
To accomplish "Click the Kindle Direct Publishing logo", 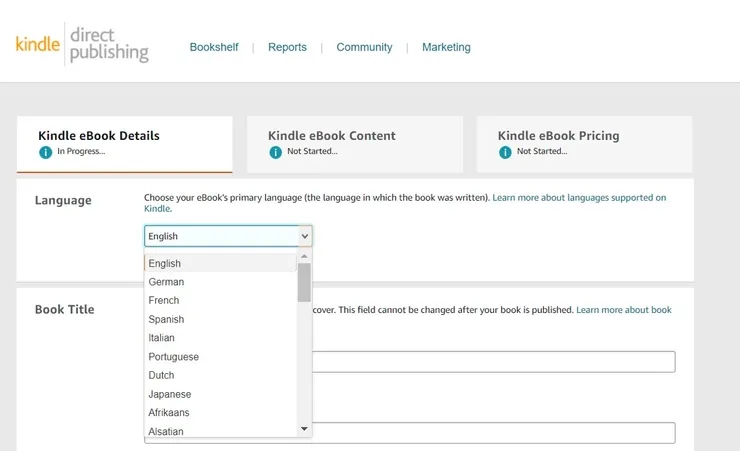I will click(82, 43).
